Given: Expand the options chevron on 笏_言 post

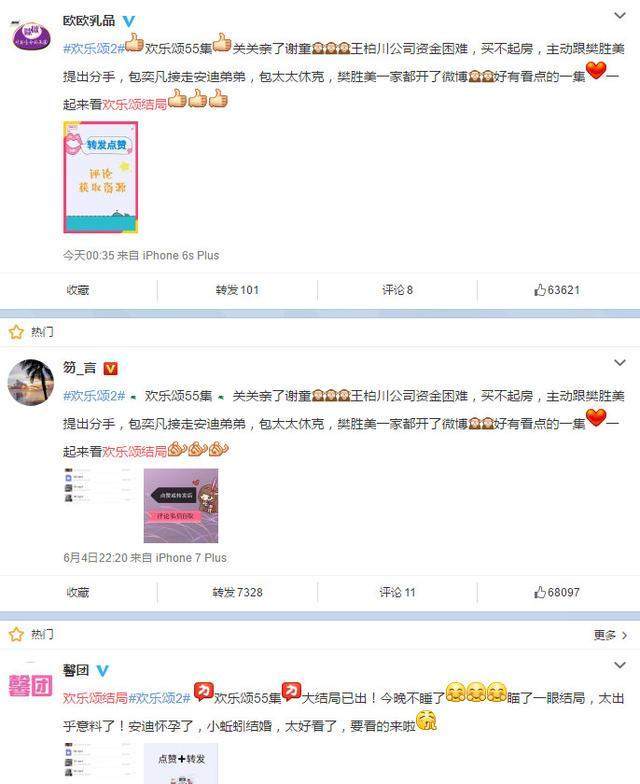Looking at the screenshot, I should coord(620,362).
